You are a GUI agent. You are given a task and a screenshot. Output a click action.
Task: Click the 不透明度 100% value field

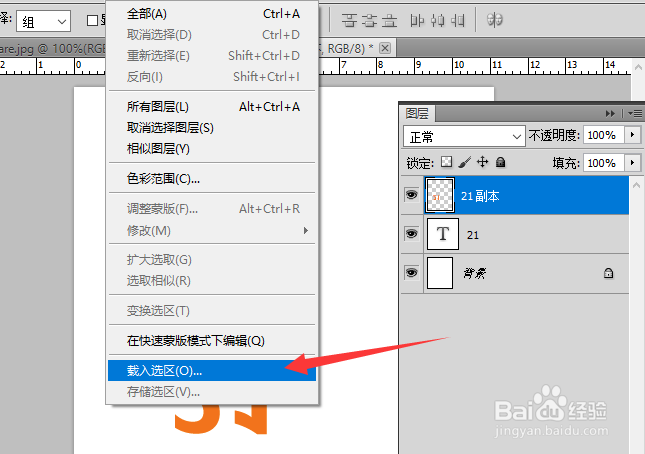point(604,135)
